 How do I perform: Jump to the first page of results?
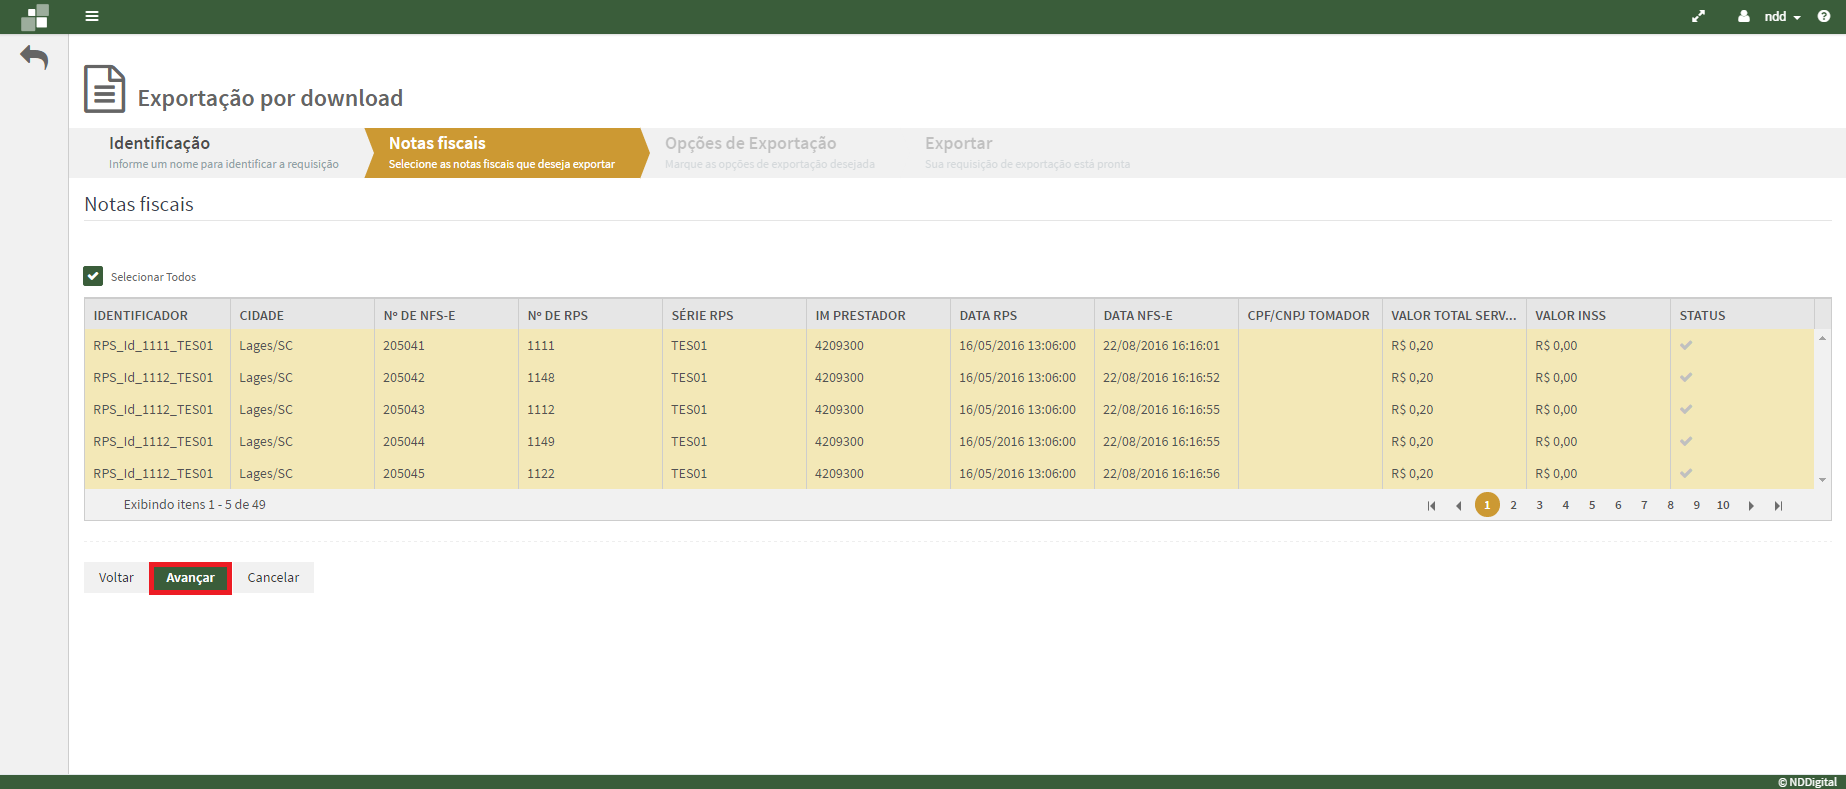click(x=1431, y=506)
